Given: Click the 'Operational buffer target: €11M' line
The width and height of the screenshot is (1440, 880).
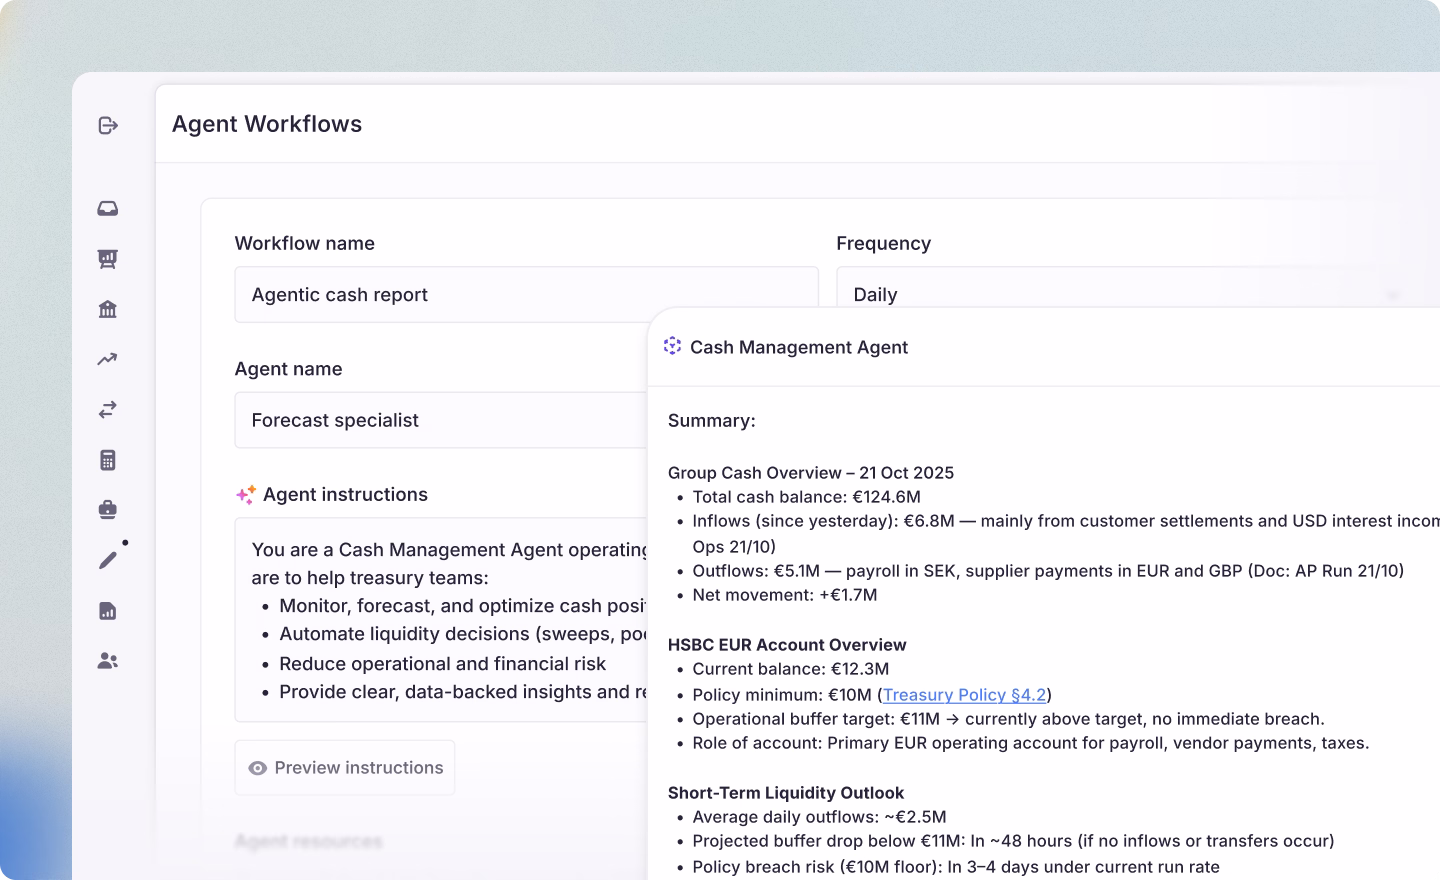Looking at the screenshot, I should [x=1008, y=719].
